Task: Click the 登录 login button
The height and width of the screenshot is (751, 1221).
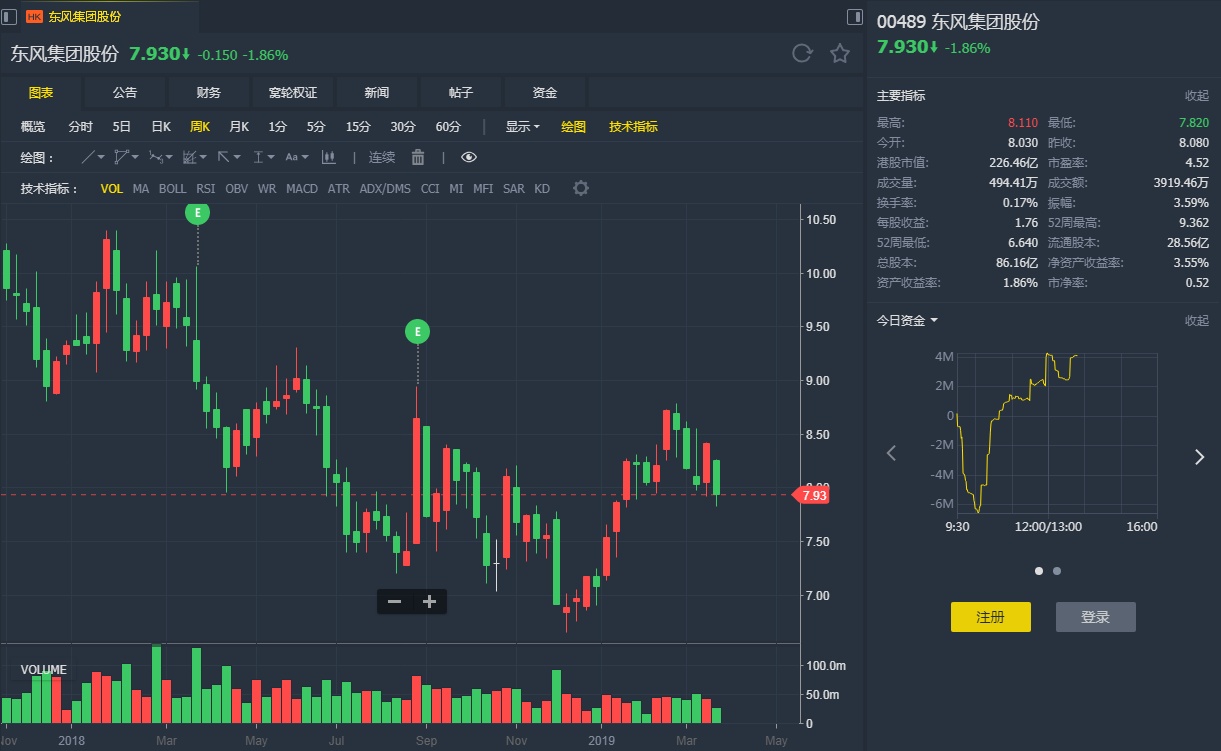Action: tap(1095, 617)
